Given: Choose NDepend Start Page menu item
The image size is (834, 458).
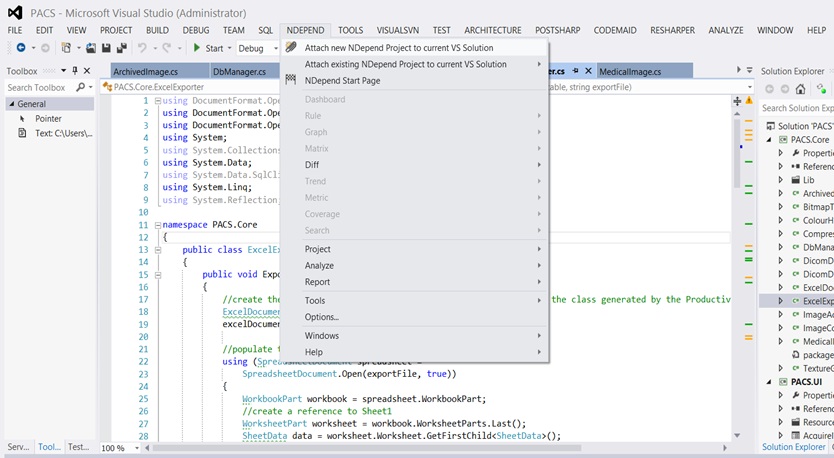Looking at the screenshot, I should click(414, 80).
